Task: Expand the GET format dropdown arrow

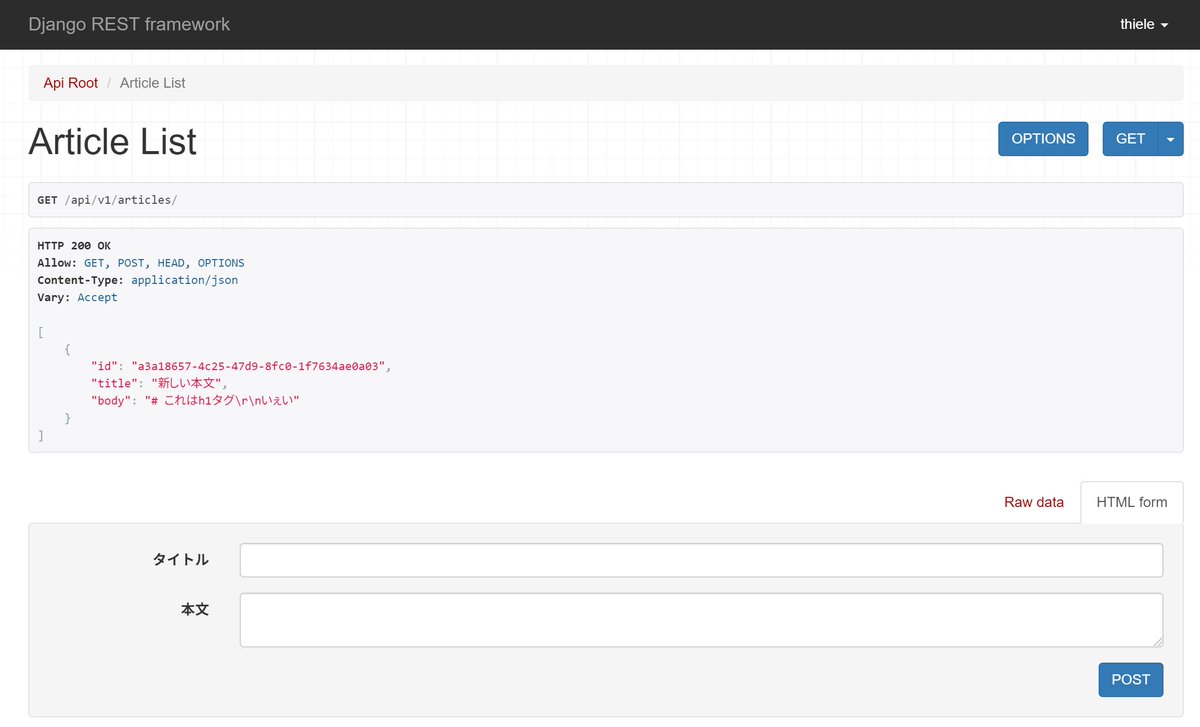Action: (x=1171, y=139)
